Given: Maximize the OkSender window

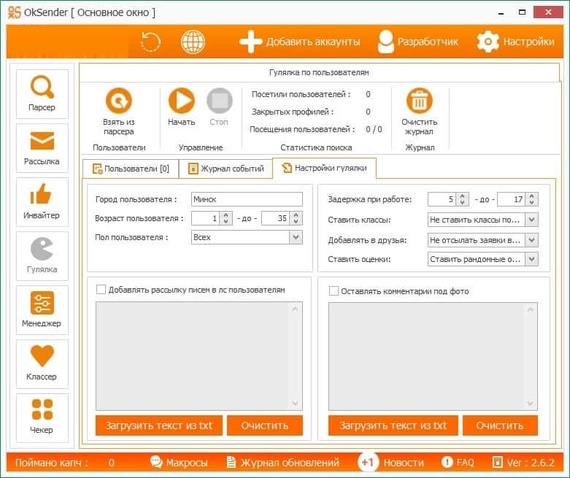Looking at the screenshot, I should (522, 12).
